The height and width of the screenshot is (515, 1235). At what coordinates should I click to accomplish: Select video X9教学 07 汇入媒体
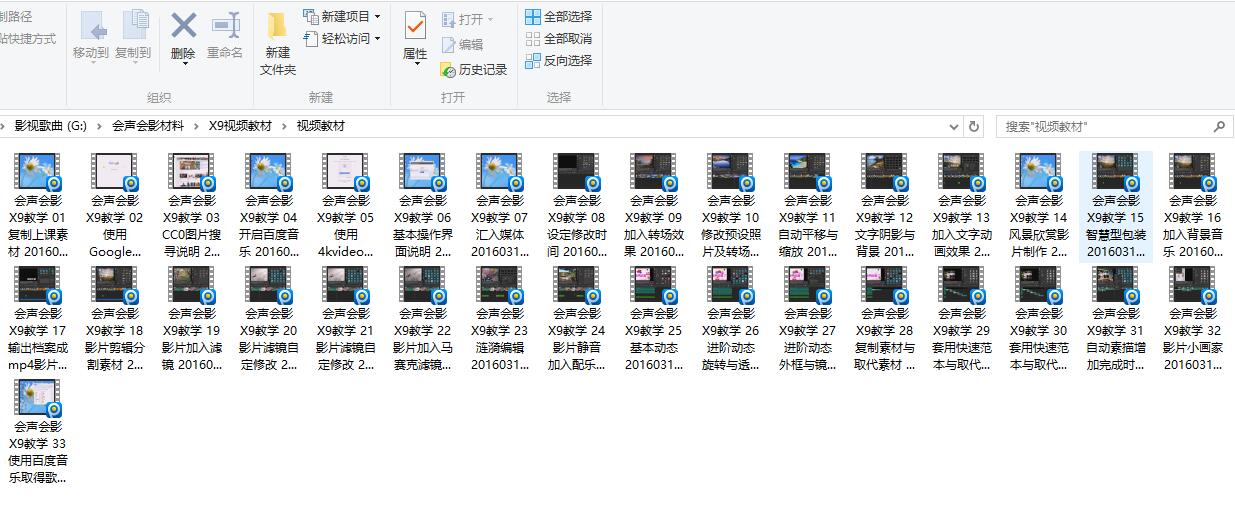point(500,206)
